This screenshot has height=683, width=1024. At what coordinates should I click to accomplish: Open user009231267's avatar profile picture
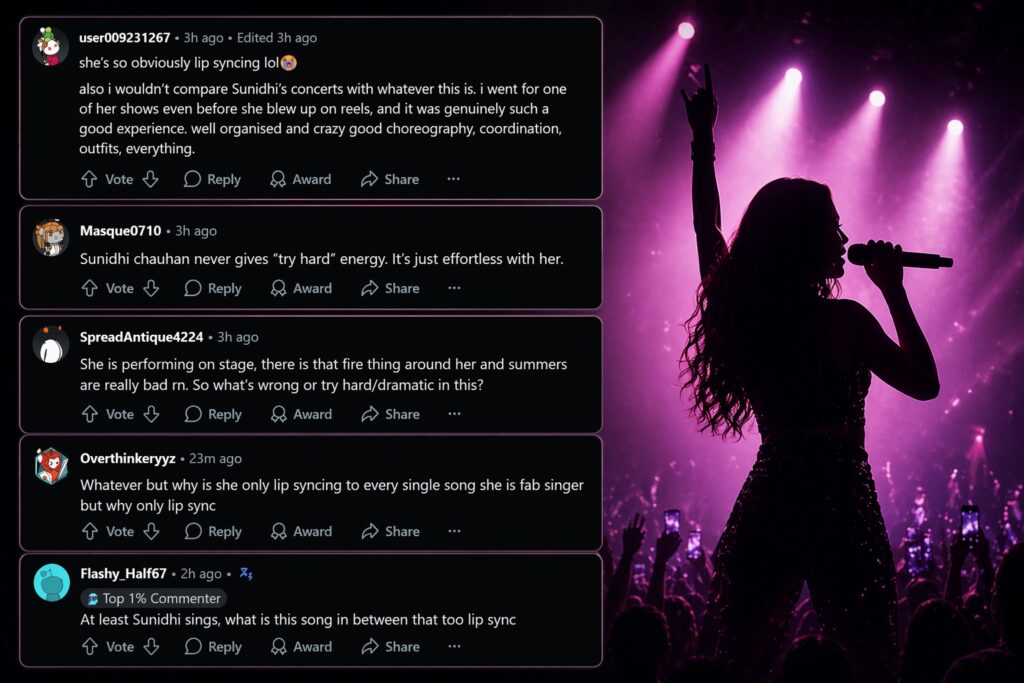(50, 47)
